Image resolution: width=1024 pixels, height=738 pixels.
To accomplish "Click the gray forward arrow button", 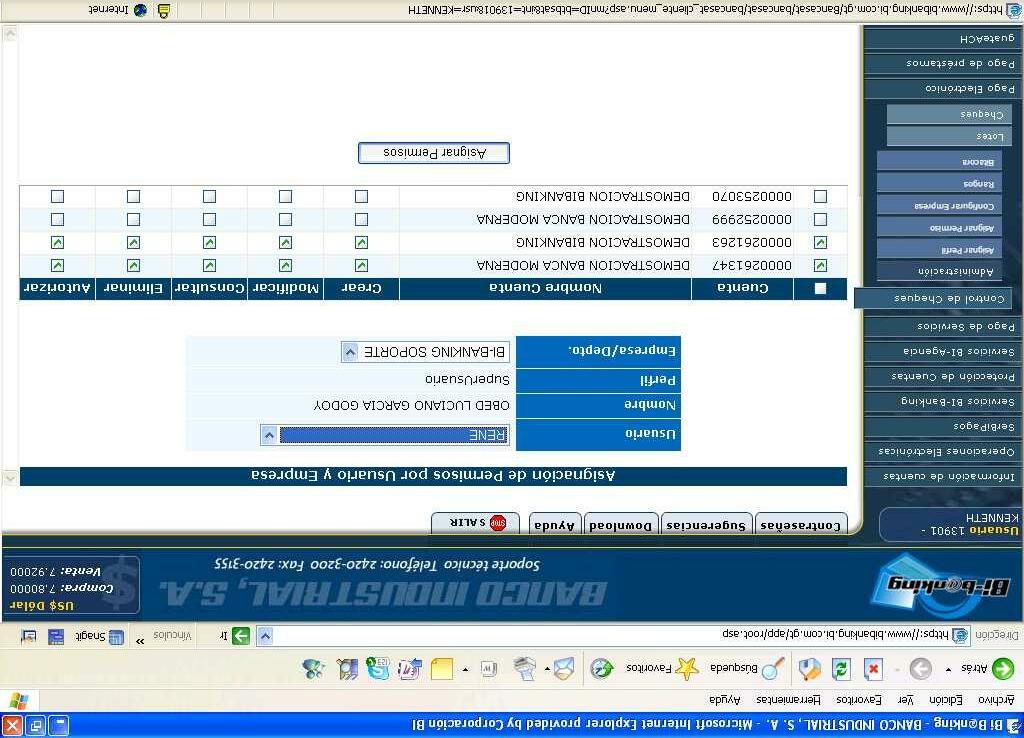I will tap(920, 669).
